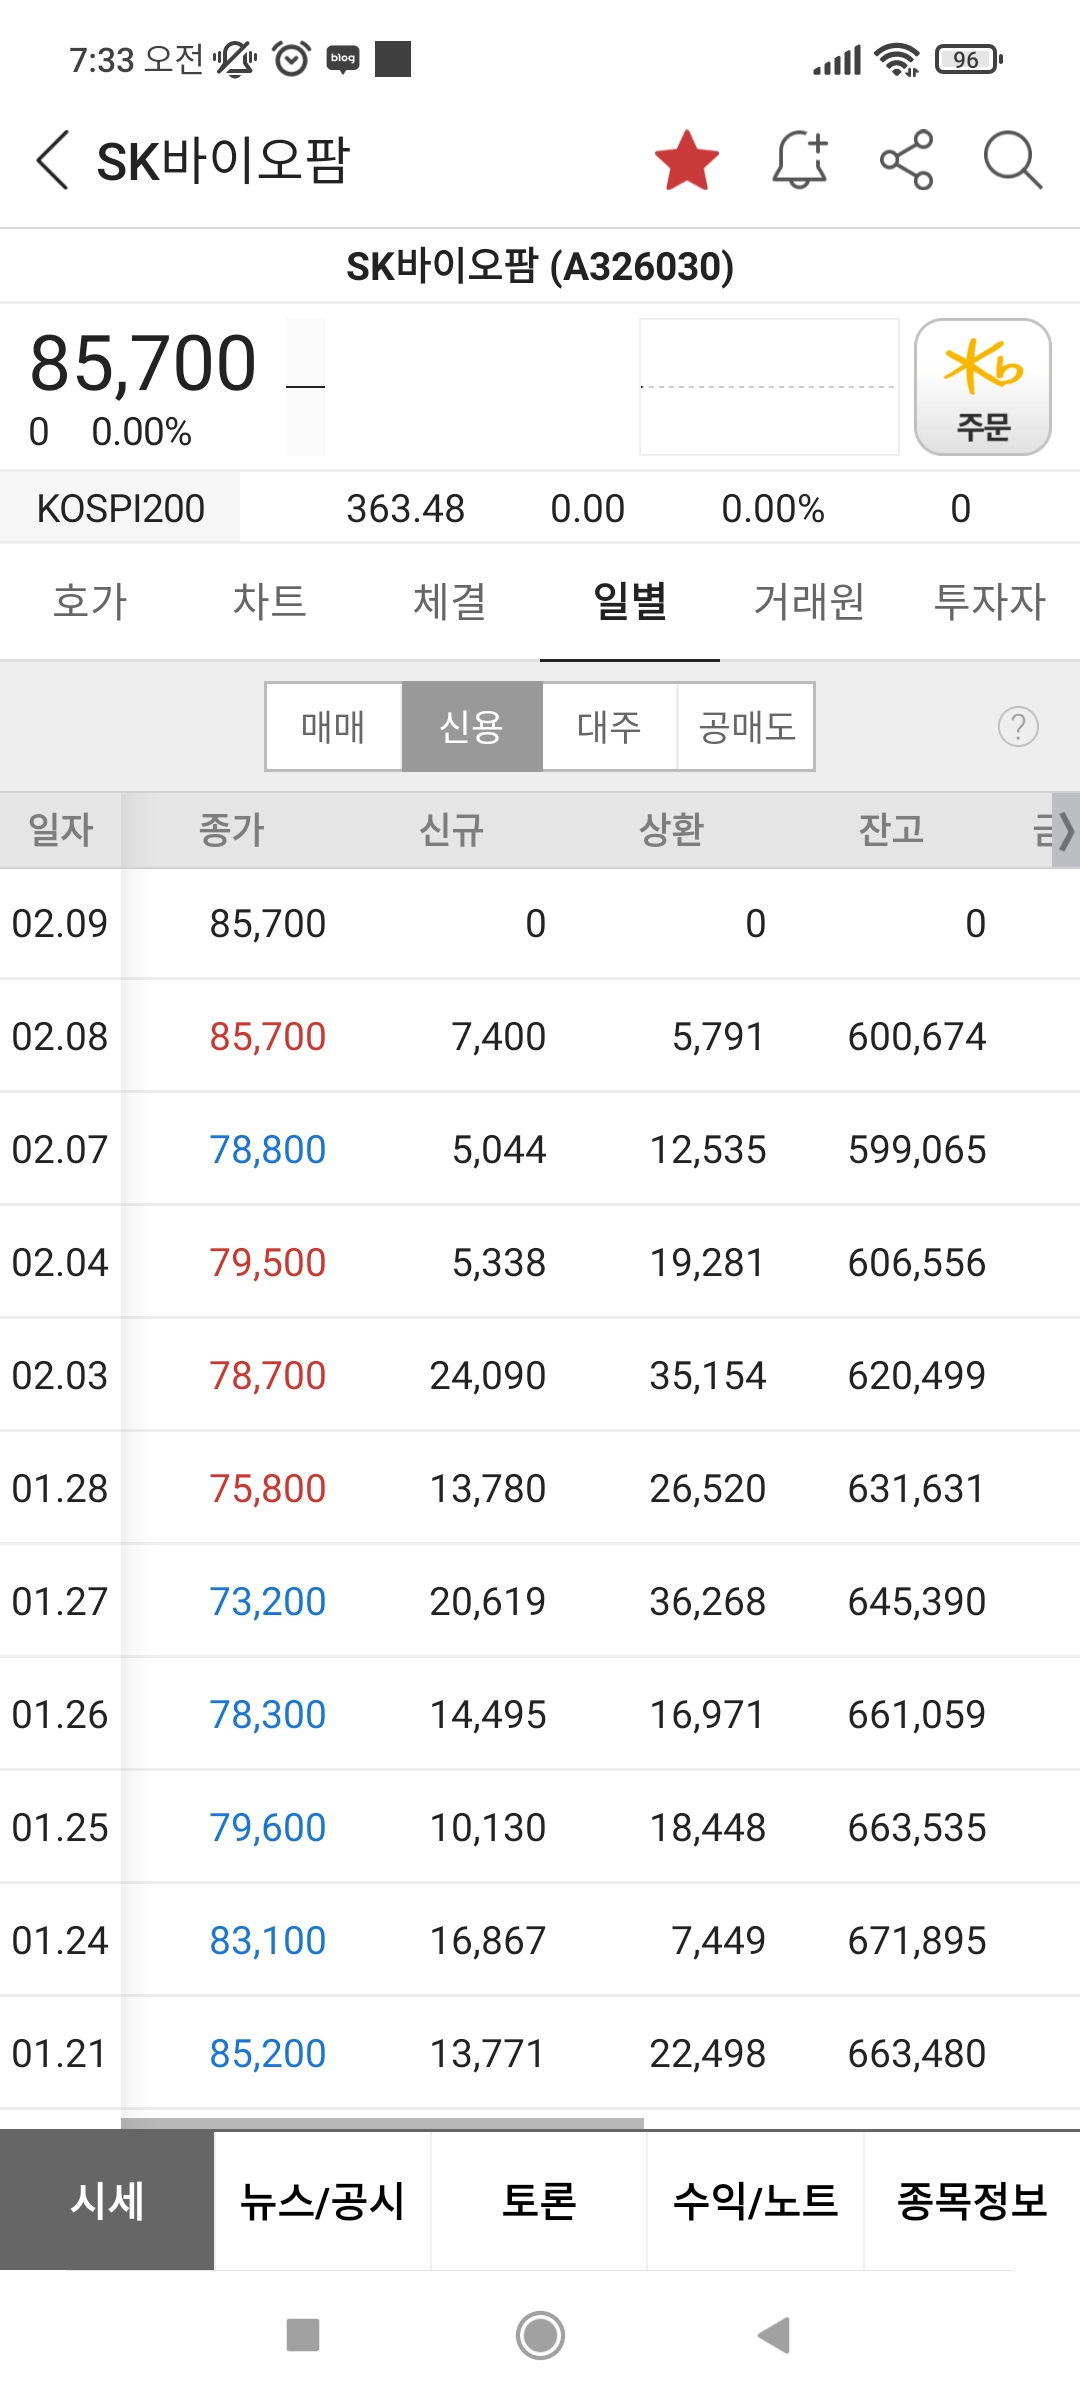Switch to the 체결 tab

(x=450, y=602)
